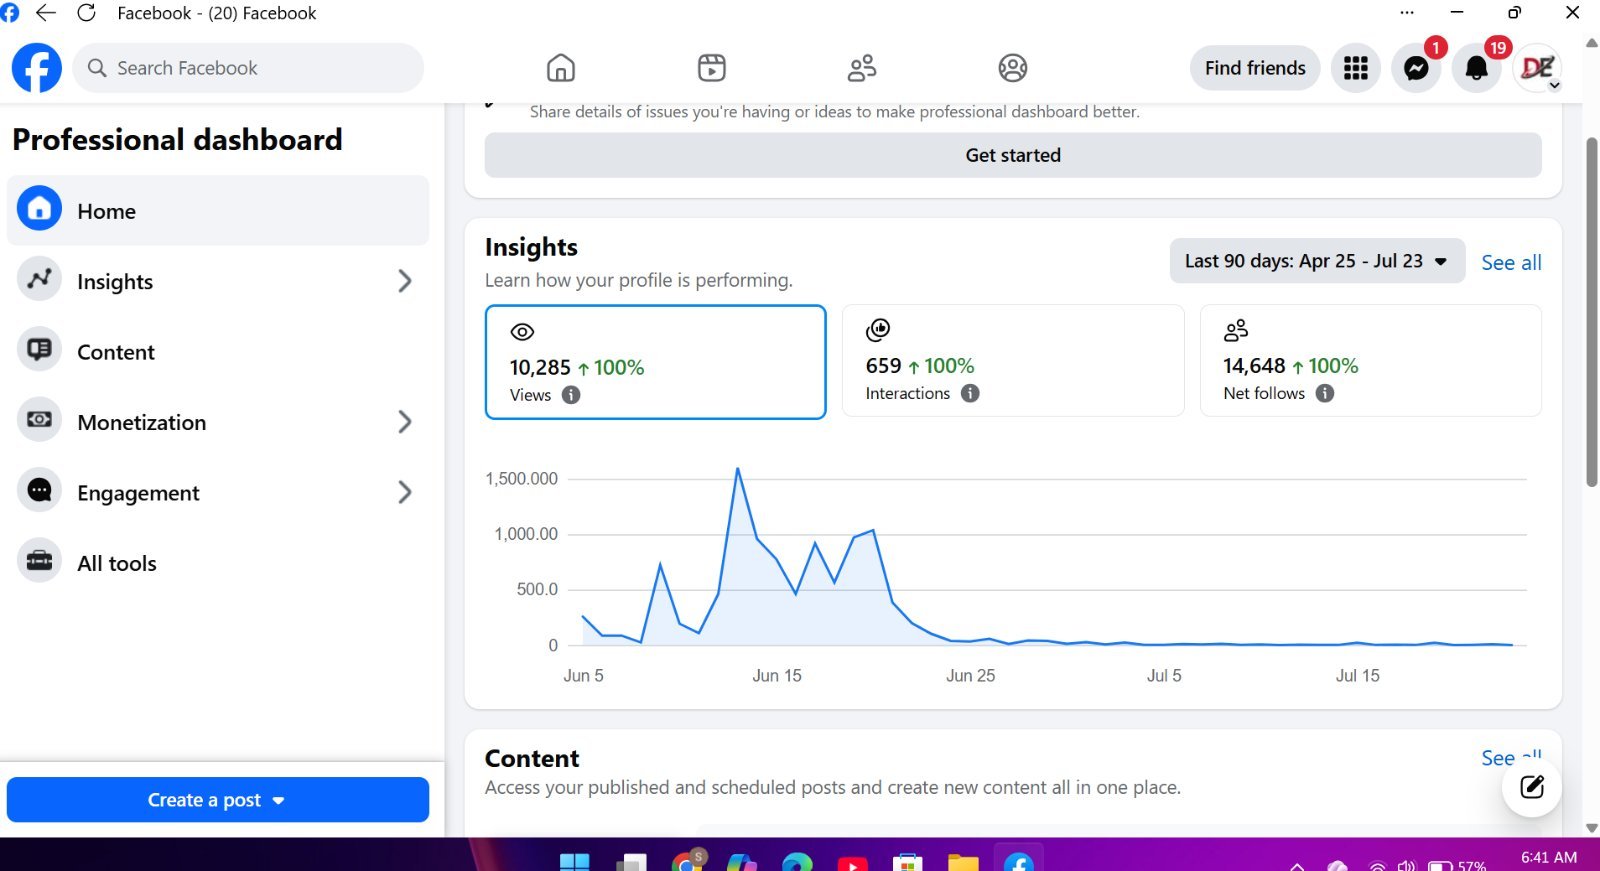Viewport: 1600px width, 871px height.
Task: Click the Views info icon
Action: (571, 395)
